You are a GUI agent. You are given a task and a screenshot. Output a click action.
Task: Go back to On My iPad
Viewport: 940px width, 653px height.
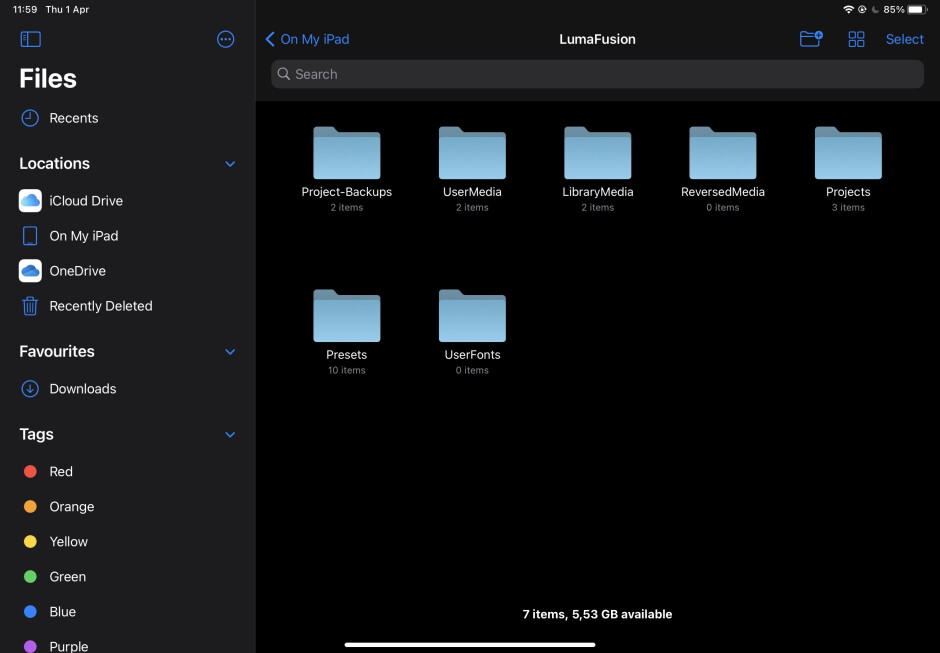(x=307, y=40)
